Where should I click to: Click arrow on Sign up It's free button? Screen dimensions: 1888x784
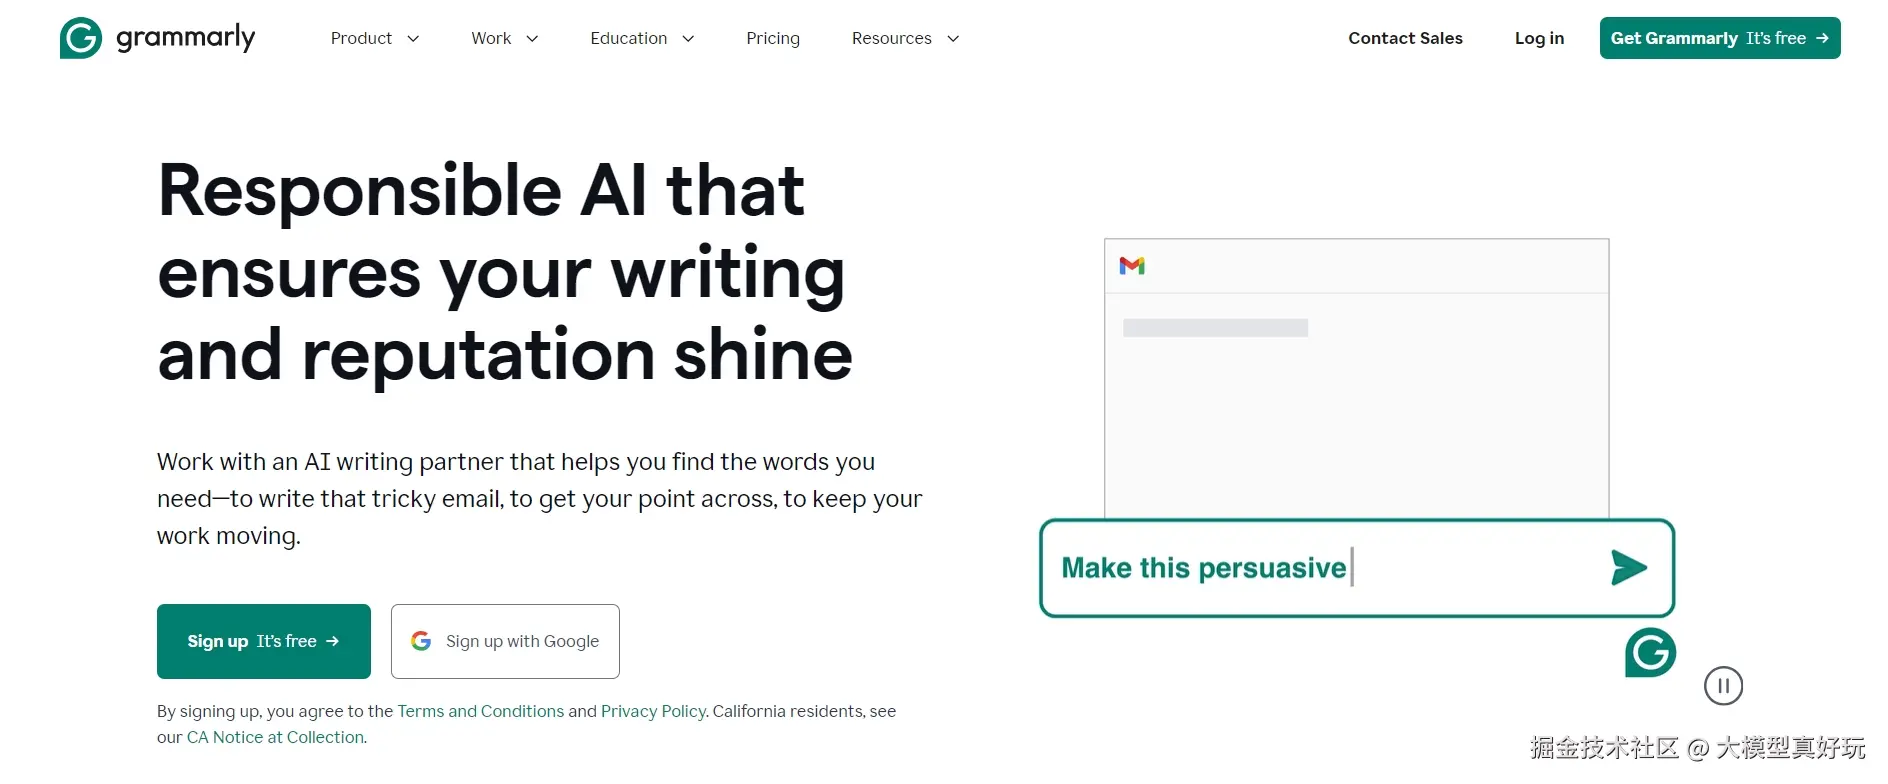(333, 641)
